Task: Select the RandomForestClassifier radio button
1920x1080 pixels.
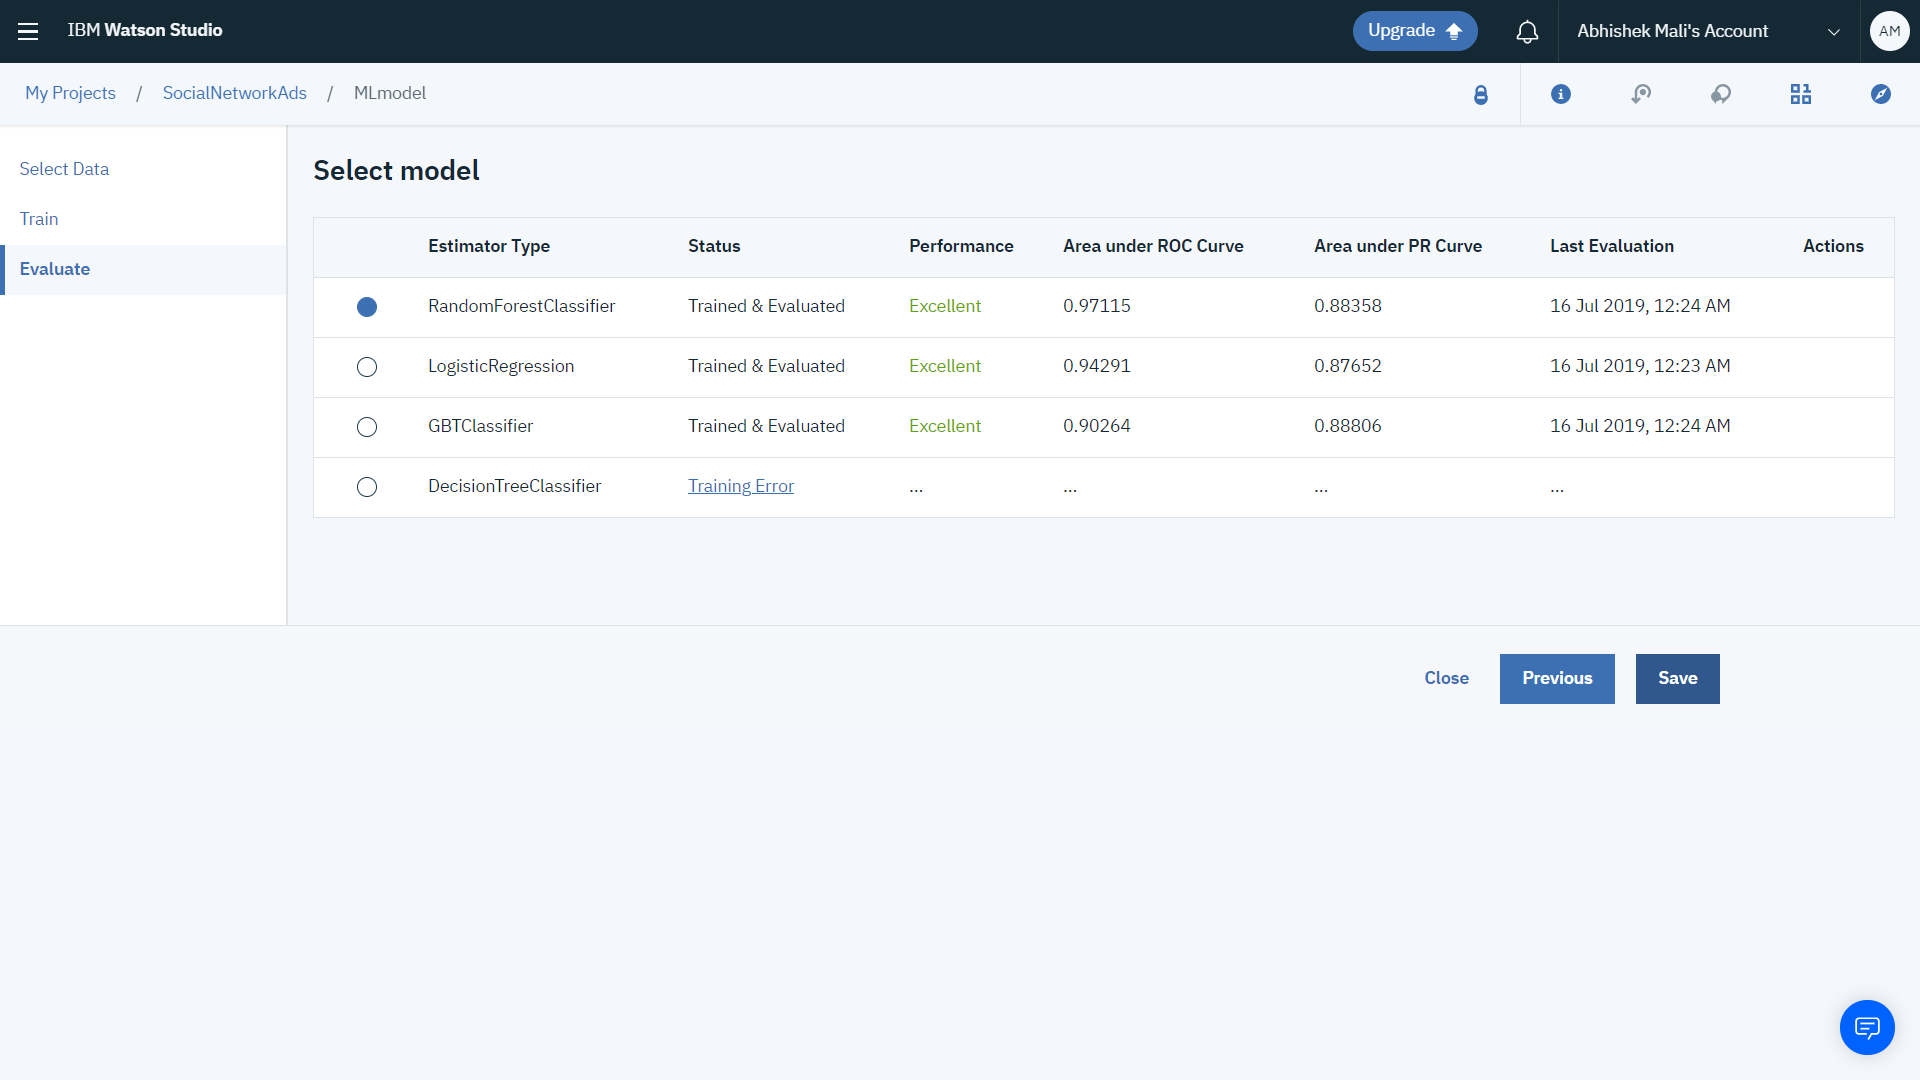Action: (x=367, y=307)
